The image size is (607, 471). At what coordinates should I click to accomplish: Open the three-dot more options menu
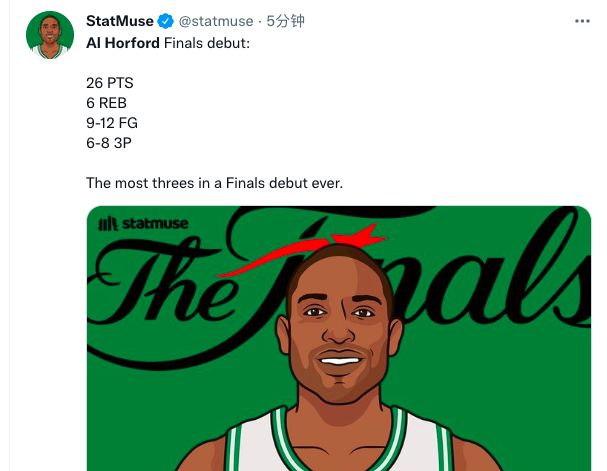(x=582, y=21)
